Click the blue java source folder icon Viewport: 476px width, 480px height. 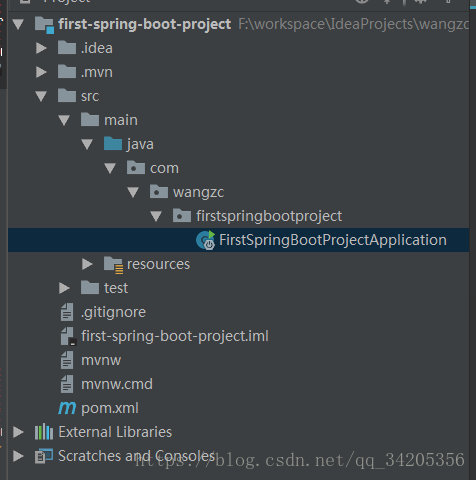tap(113, 144)
